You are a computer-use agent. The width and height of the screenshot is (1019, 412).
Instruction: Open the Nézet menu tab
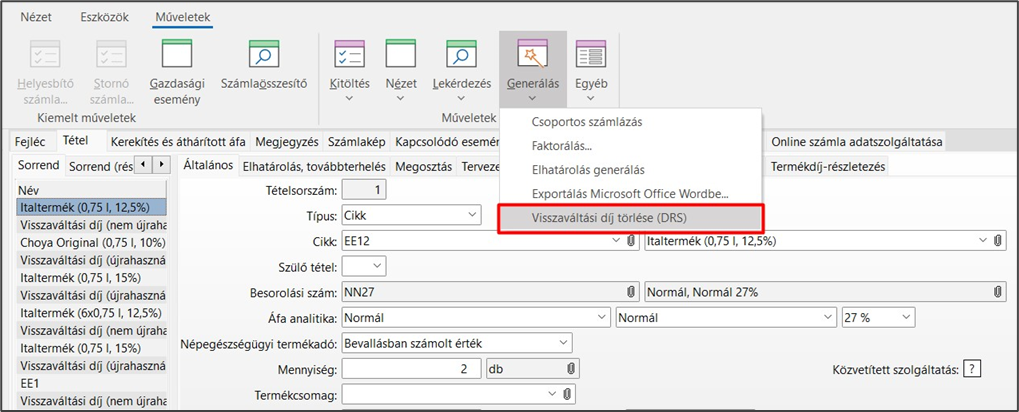pos(36,17)
